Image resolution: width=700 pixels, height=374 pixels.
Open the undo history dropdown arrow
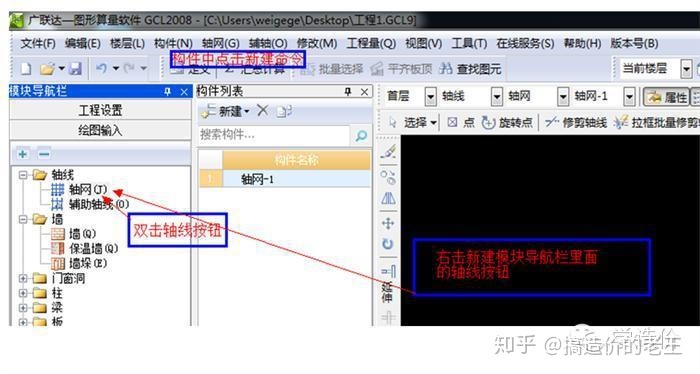click(116, 69)
